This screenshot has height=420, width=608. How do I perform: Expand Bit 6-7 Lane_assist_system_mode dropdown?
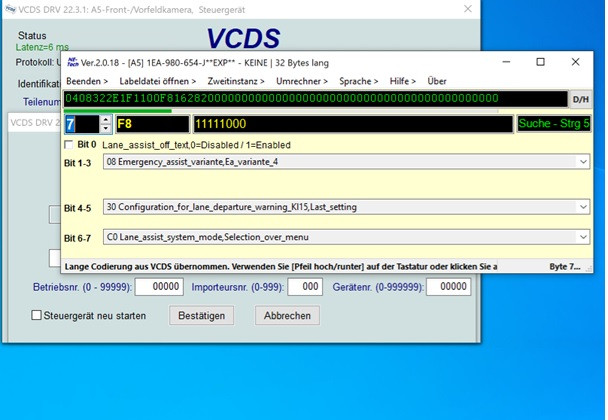pos(583,237)
